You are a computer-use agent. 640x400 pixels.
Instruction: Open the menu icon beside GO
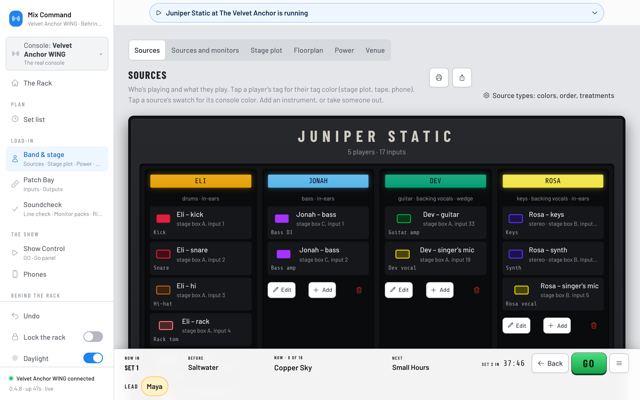pos(619,363)
